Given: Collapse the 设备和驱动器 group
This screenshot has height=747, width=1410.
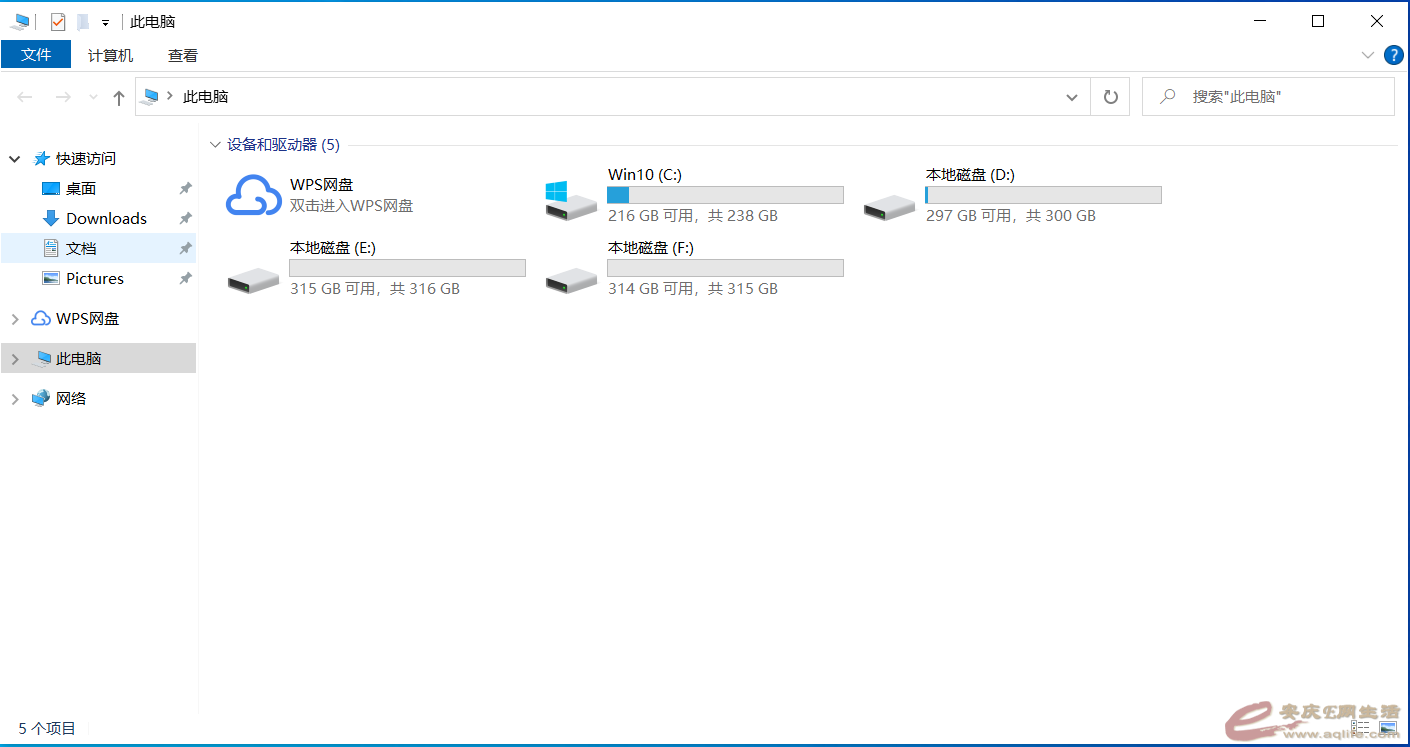Looking at the screenshot, I should (215, 145).
